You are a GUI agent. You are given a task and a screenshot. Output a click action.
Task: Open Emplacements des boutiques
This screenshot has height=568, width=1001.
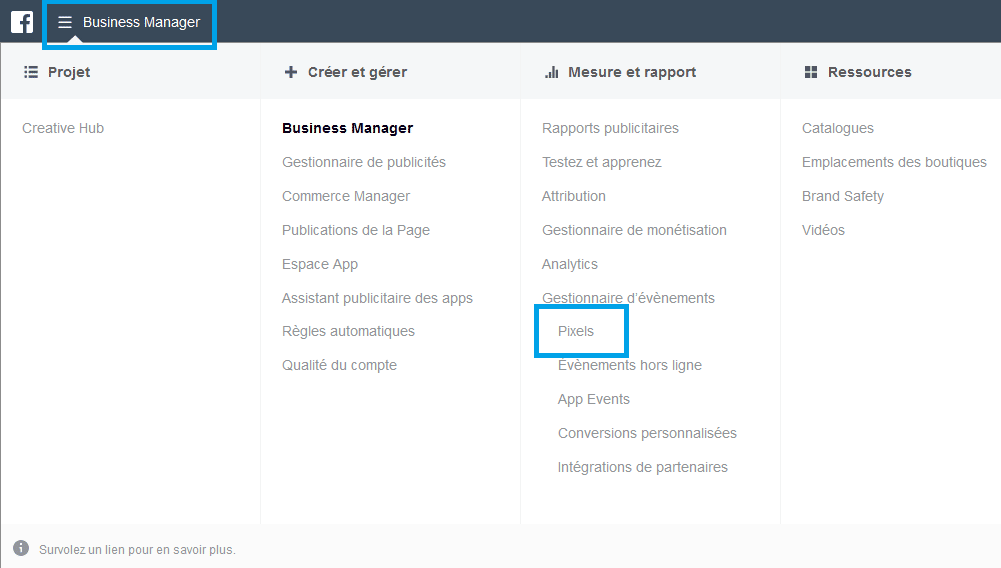click(x=894, y=162)
